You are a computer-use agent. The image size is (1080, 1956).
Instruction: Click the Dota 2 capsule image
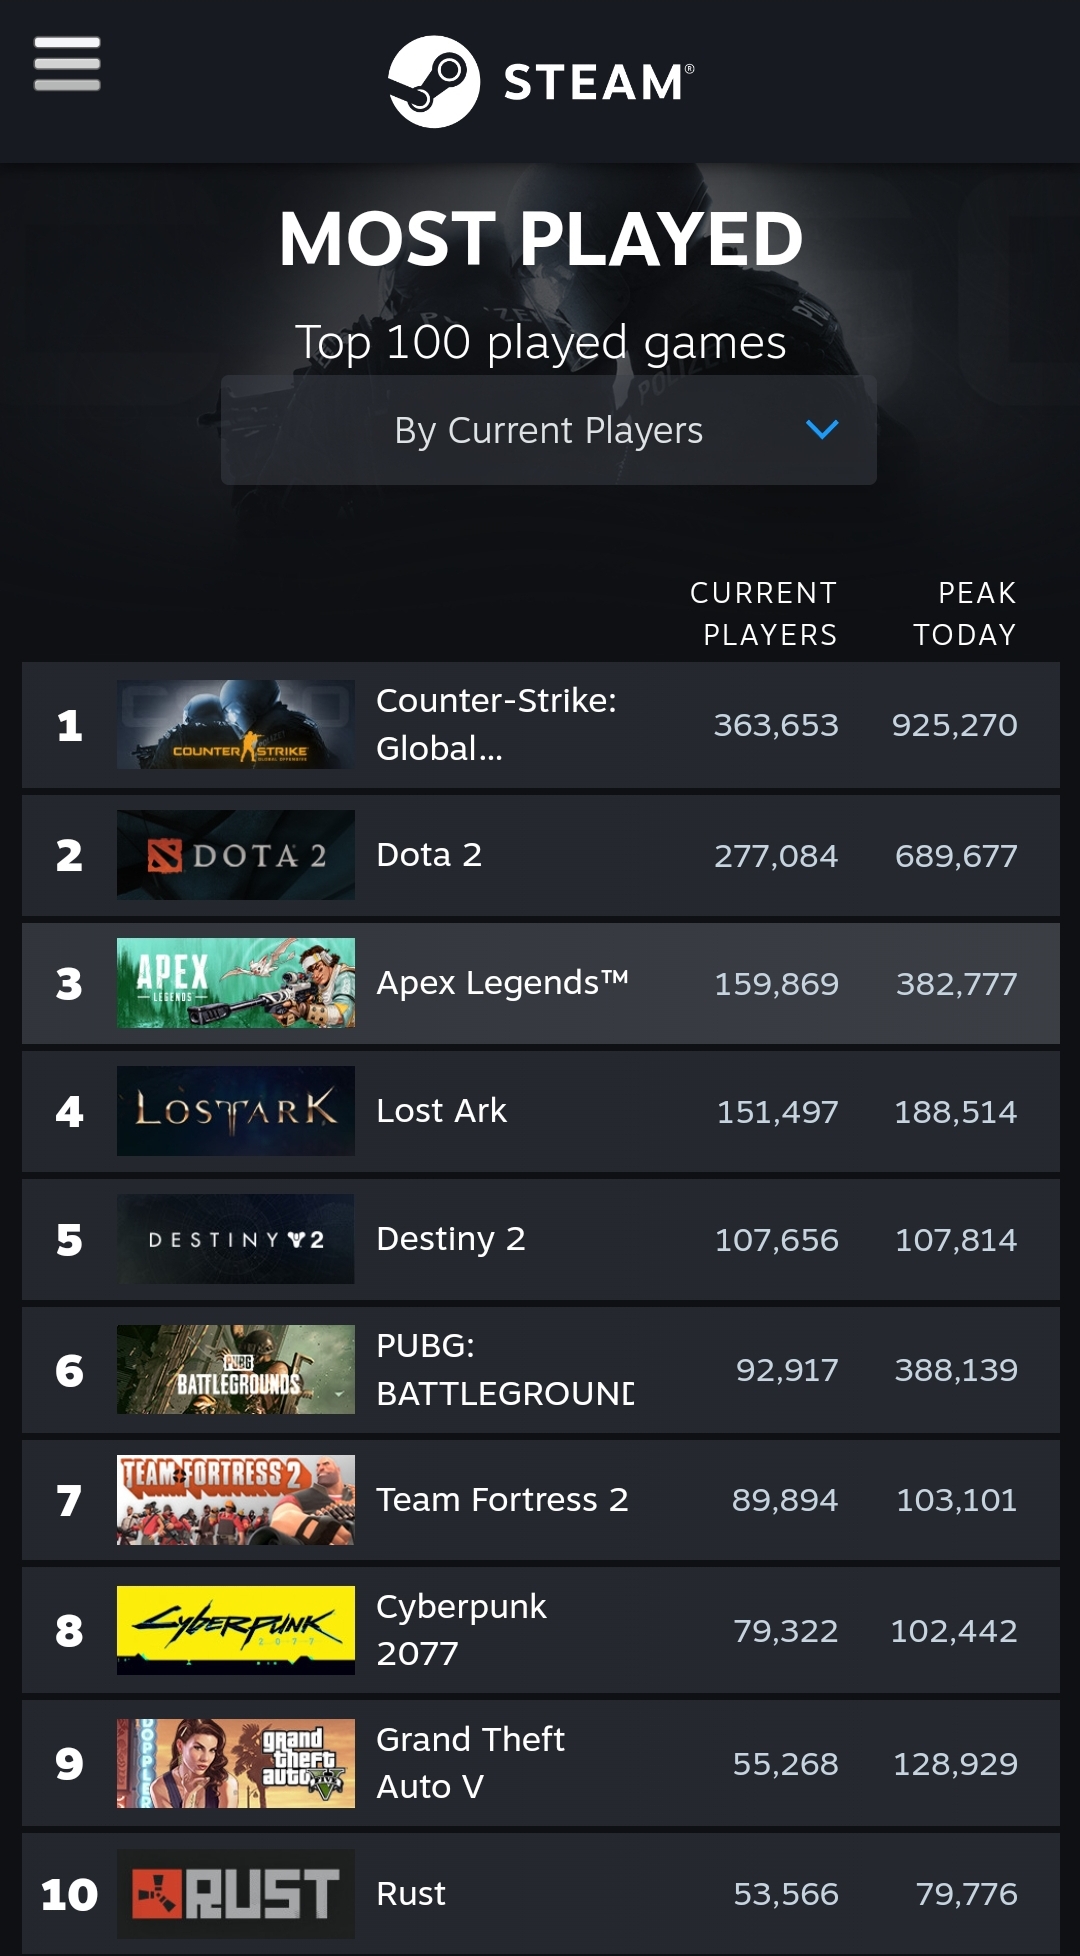click(236, 856)
